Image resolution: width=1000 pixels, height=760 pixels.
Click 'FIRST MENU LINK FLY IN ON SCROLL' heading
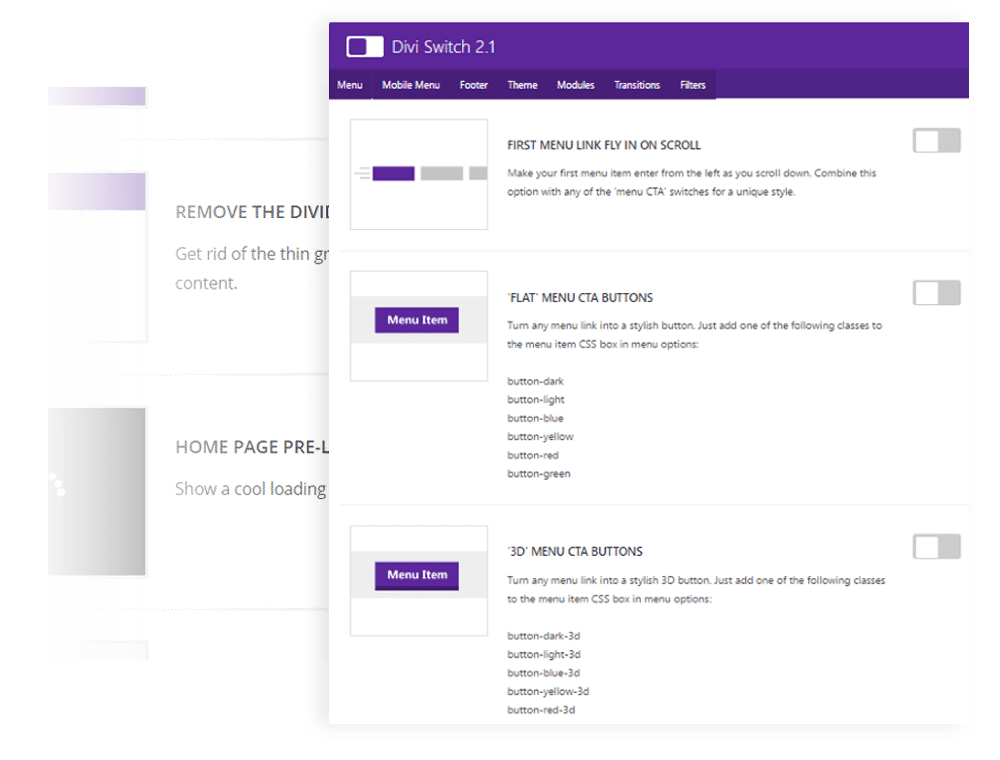[604, 145]
